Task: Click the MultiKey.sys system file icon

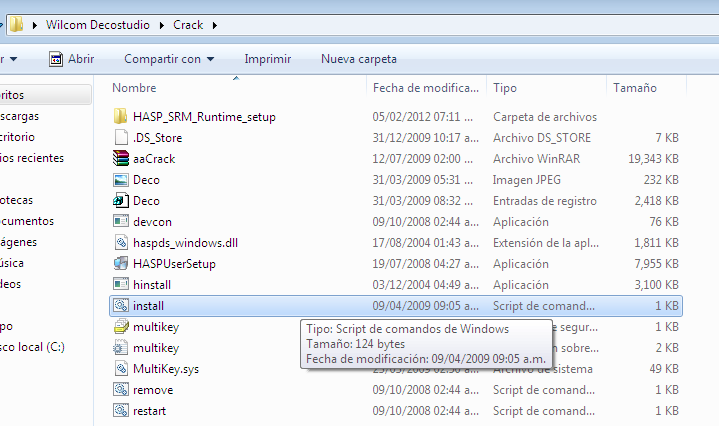Action: tap(121, 368)
